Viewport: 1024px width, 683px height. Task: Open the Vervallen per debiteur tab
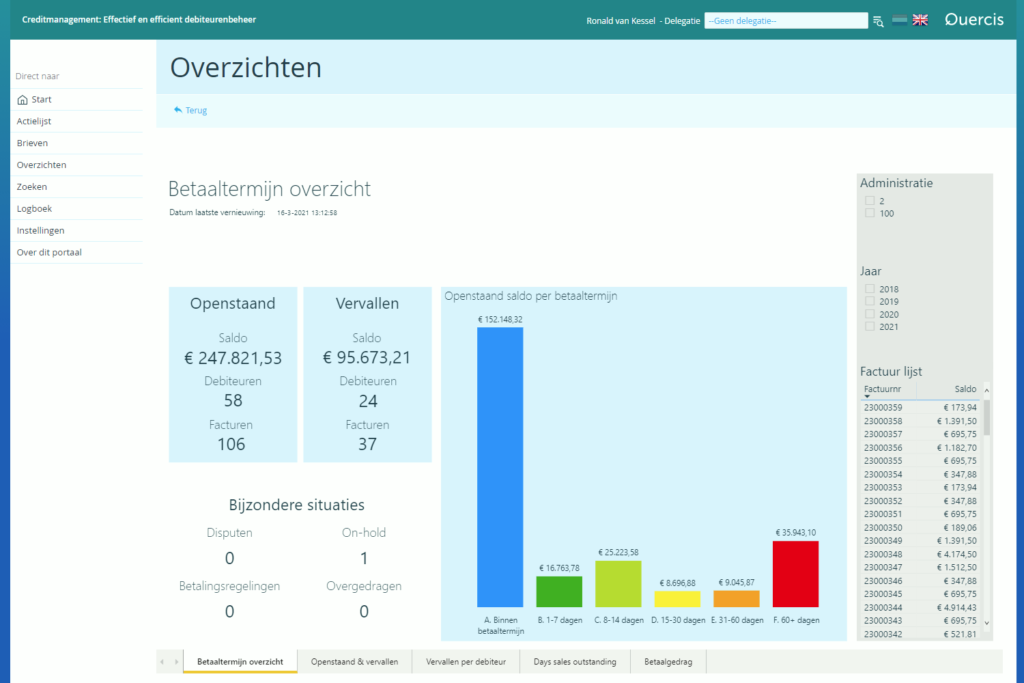pos(466,661)
